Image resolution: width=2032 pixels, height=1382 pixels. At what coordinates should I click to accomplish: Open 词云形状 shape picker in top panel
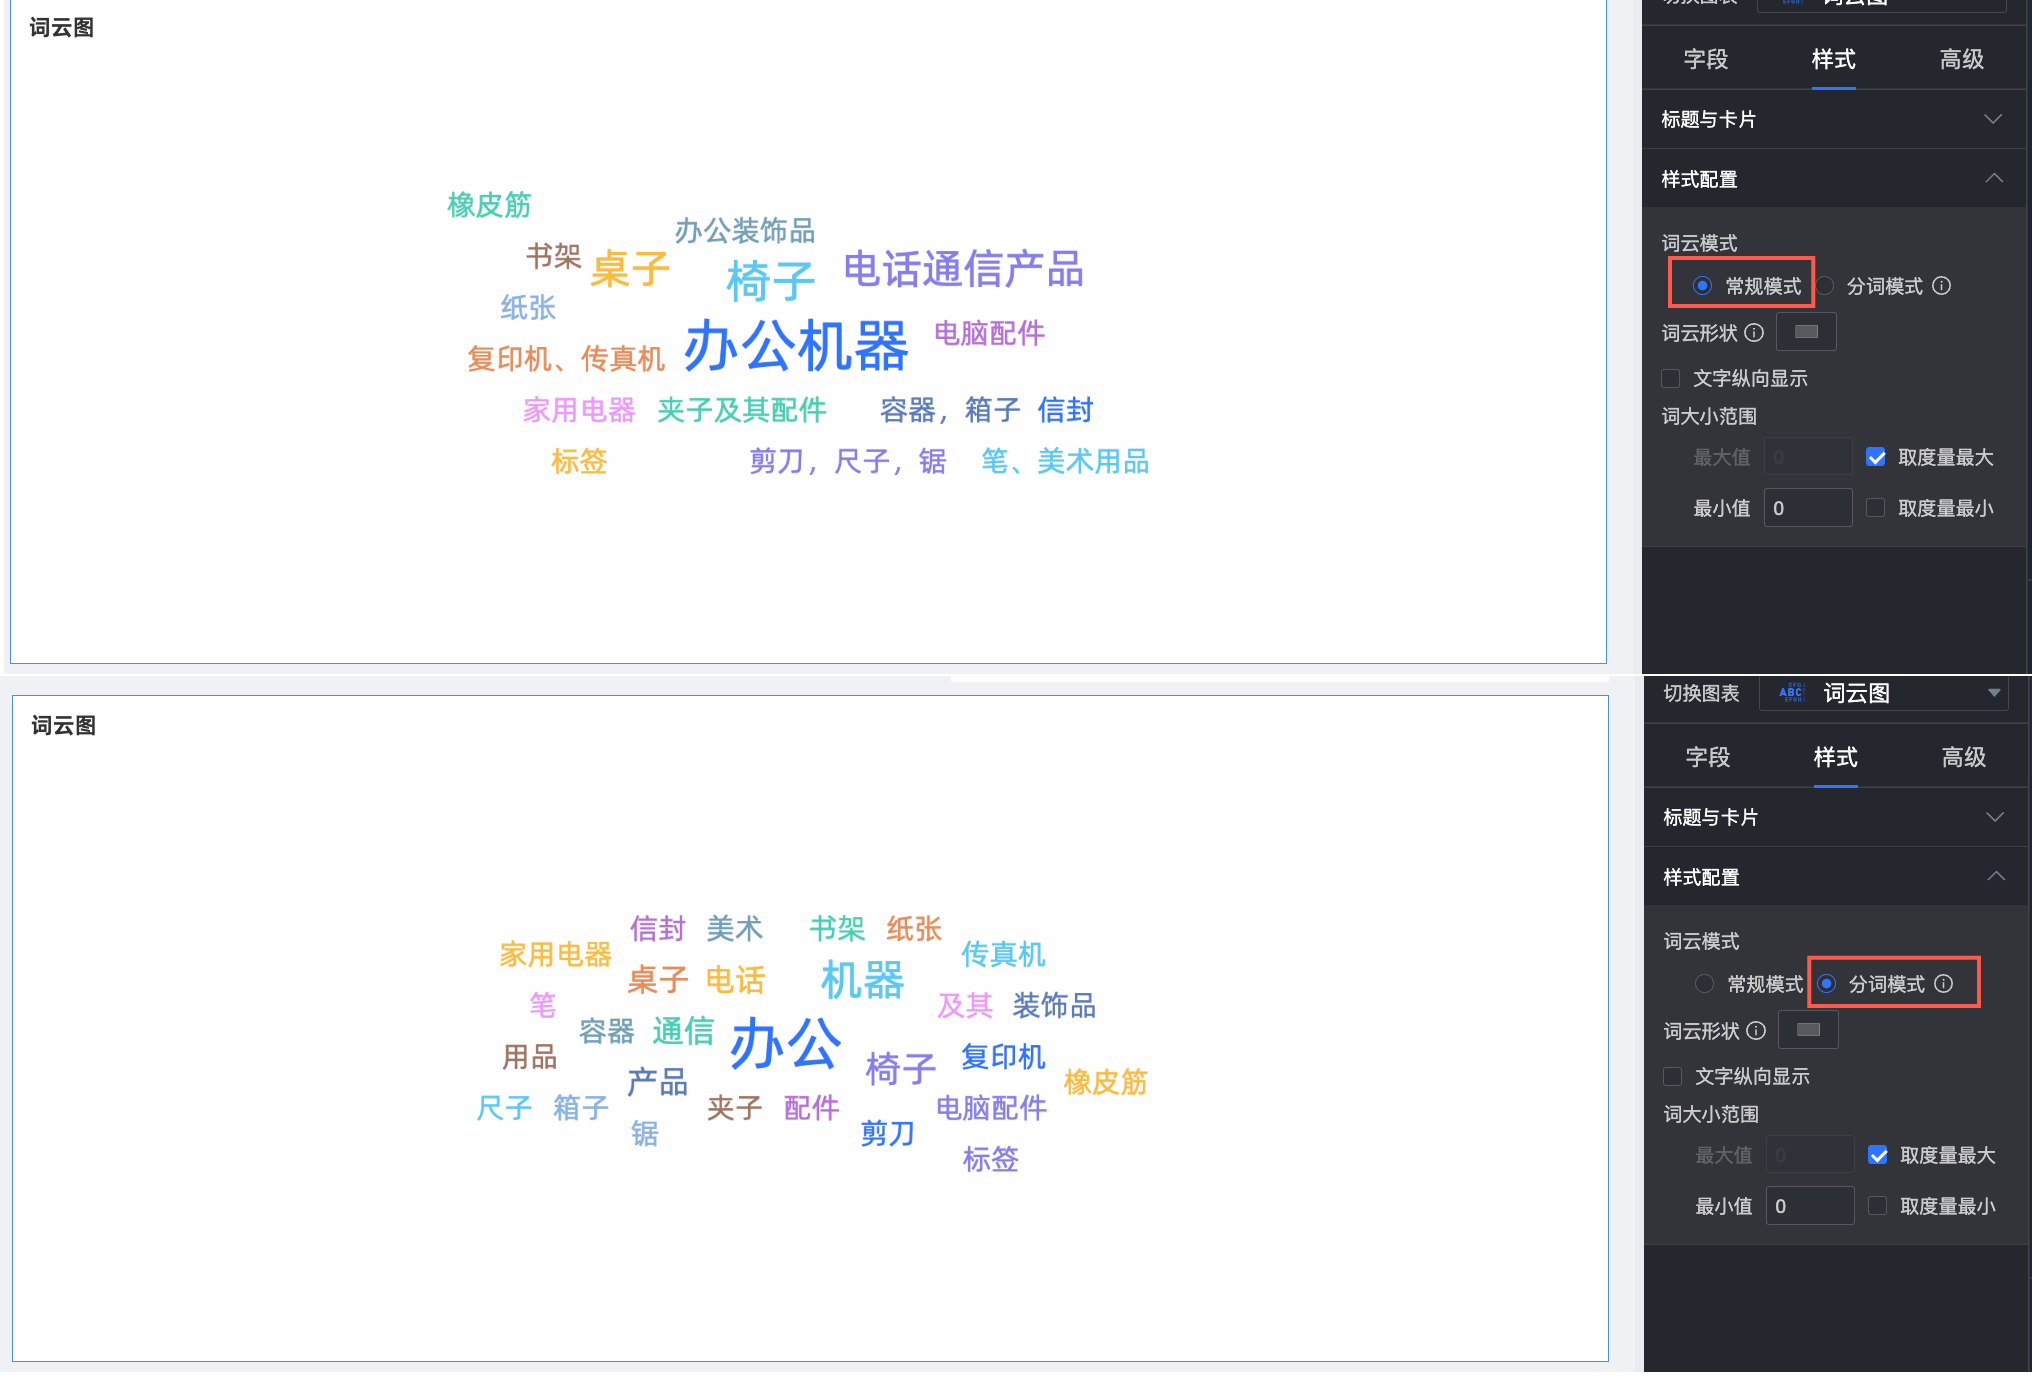[x=1806, y=332]
